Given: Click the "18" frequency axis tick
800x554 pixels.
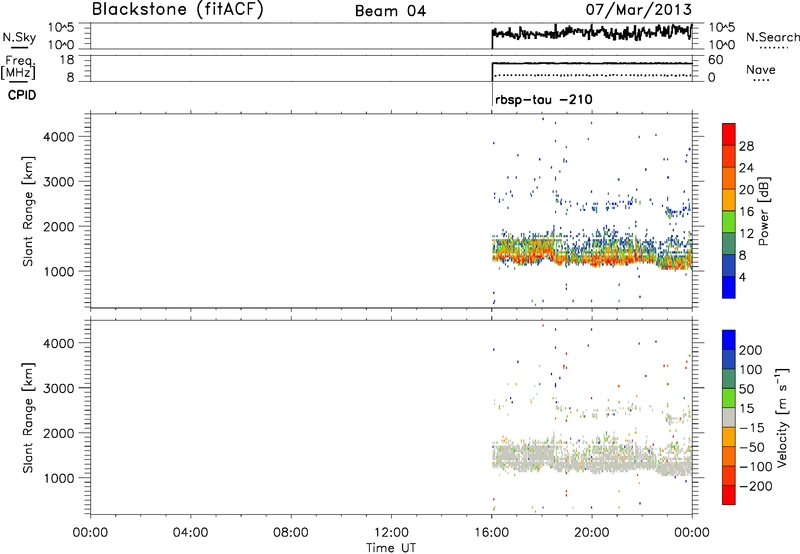Looking at the screenshot, I should [67, 60].
